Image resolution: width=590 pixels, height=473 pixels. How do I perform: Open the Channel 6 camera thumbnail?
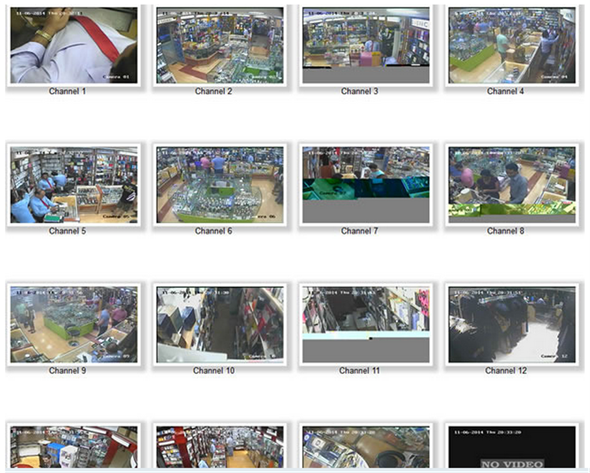coord(220,185)
